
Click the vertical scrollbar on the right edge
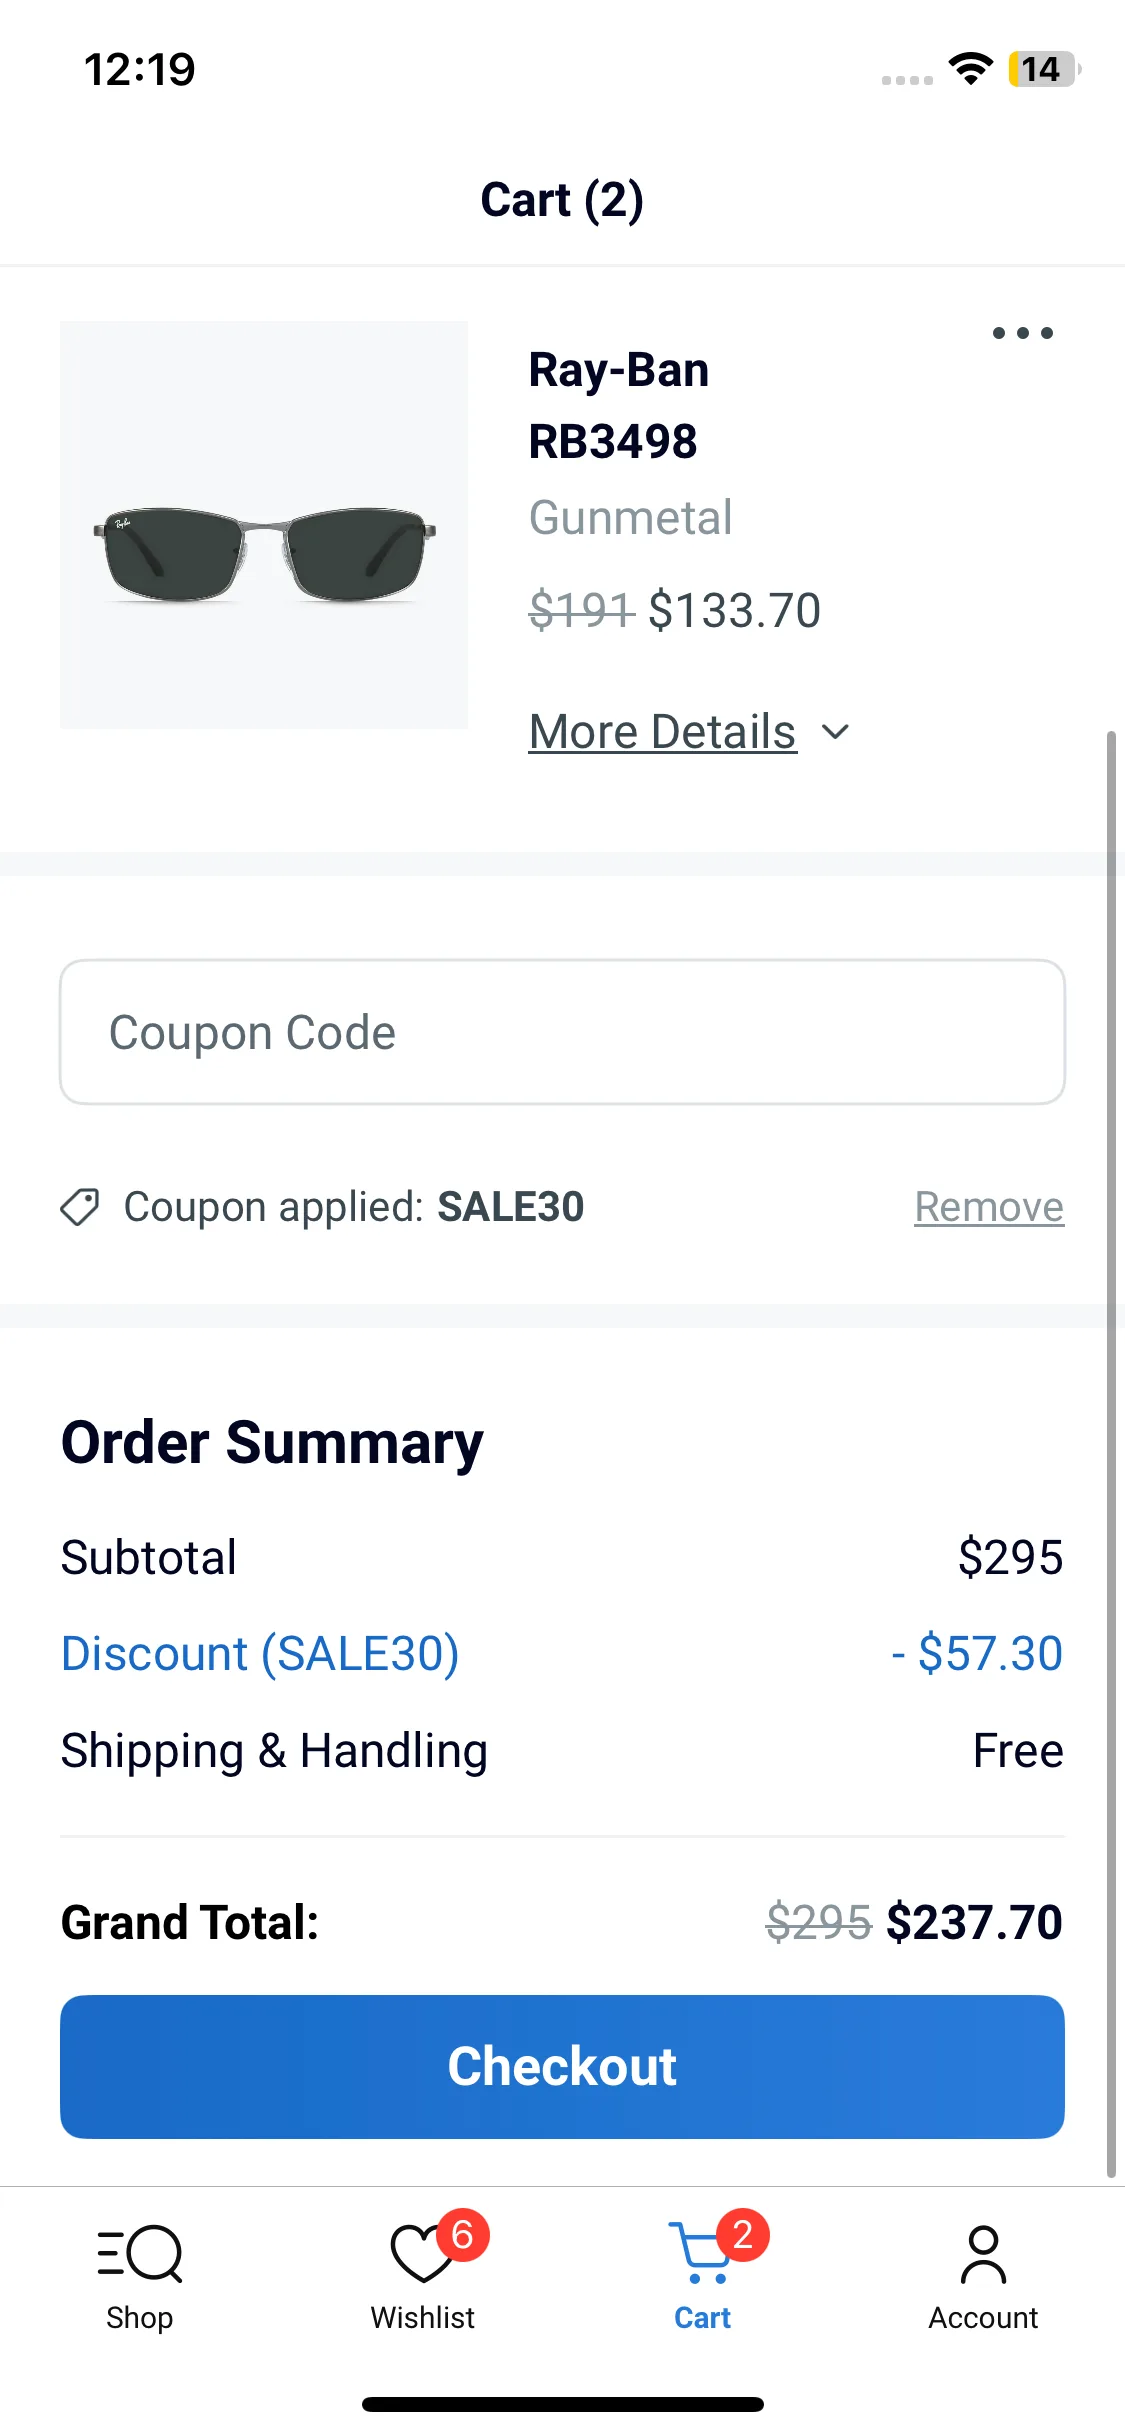coord(1110,1450)
